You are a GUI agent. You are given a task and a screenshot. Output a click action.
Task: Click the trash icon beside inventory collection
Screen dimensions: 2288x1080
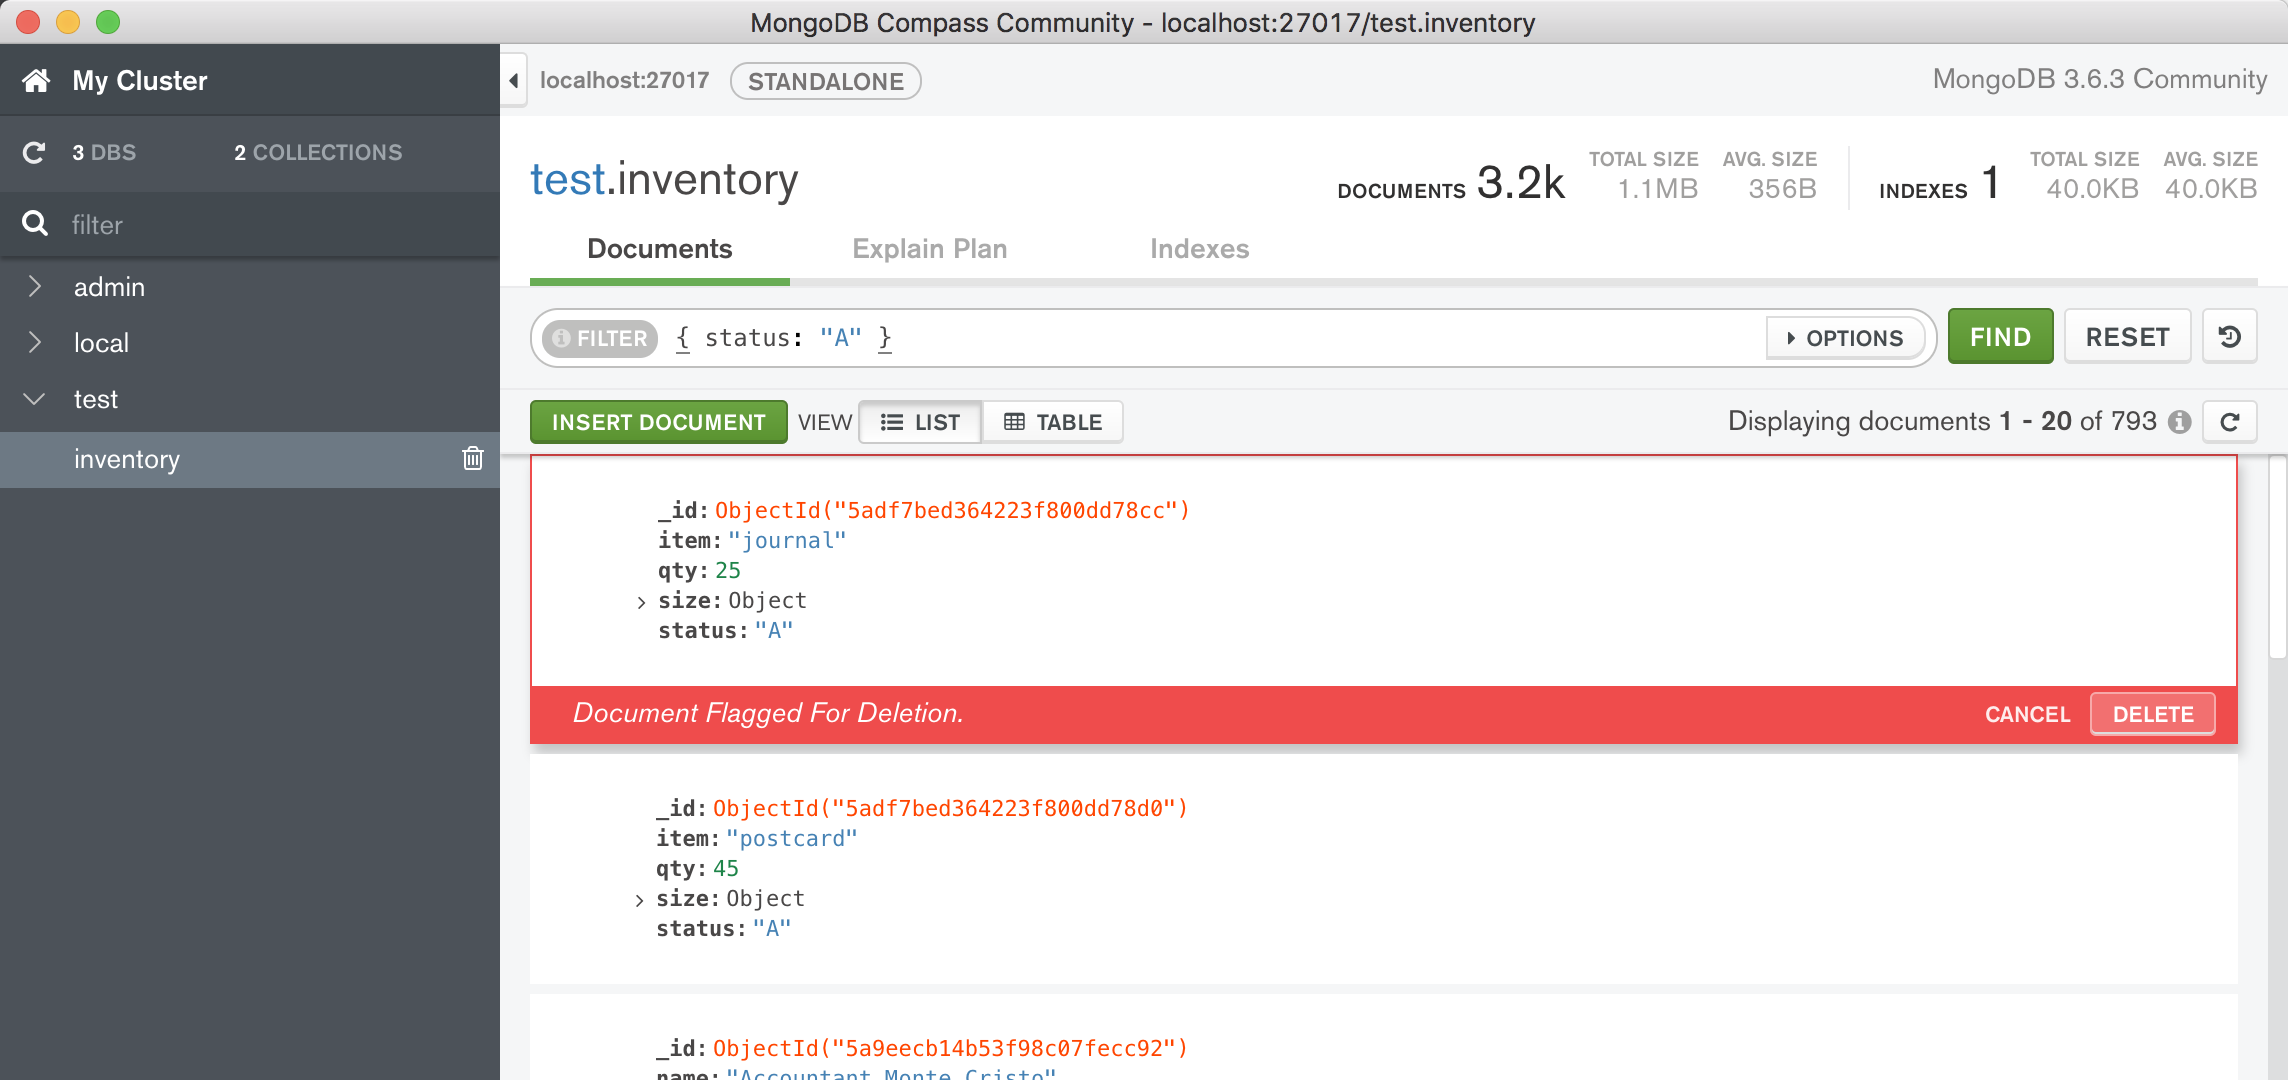coord(473,459)
